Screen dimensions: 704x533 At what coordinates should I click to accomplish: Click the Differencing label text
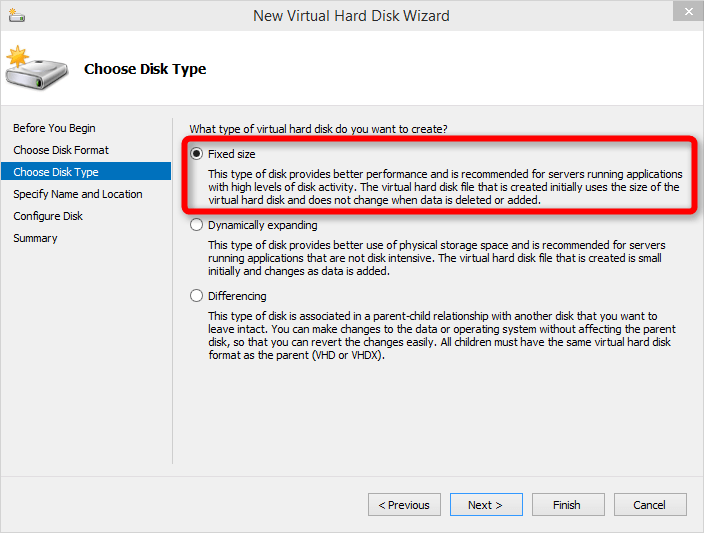[237, 296]
